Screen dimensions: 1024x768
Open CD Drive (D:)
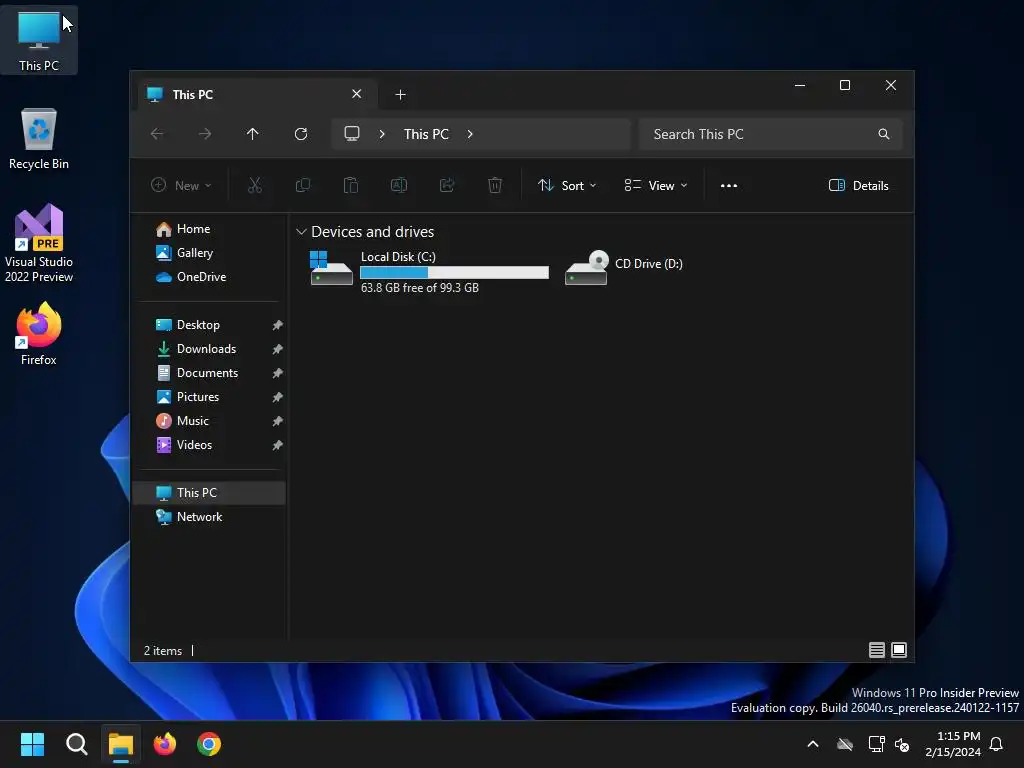click(624, 266)
